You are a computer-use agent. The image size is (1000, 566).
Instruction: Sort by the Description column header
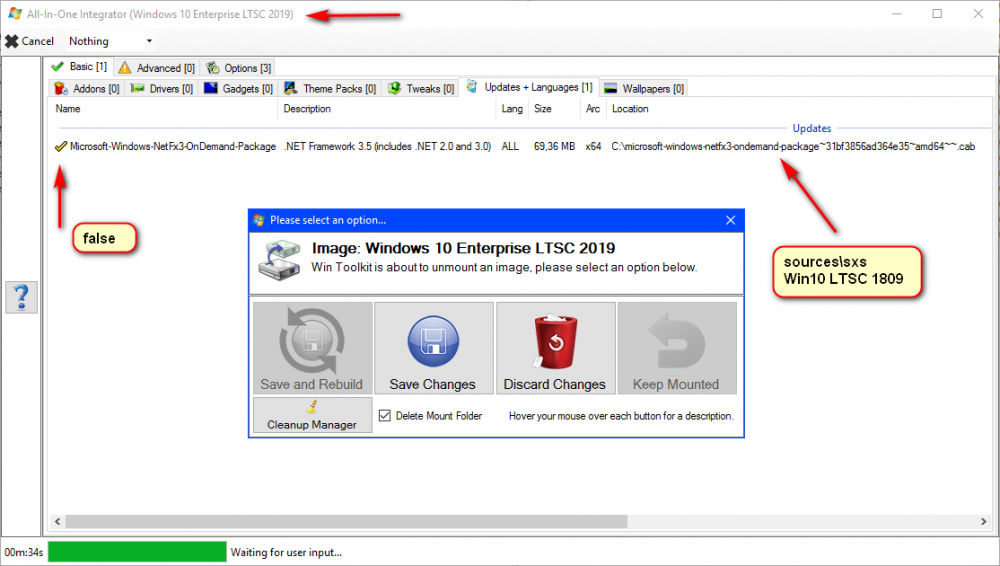pos(387,109)
